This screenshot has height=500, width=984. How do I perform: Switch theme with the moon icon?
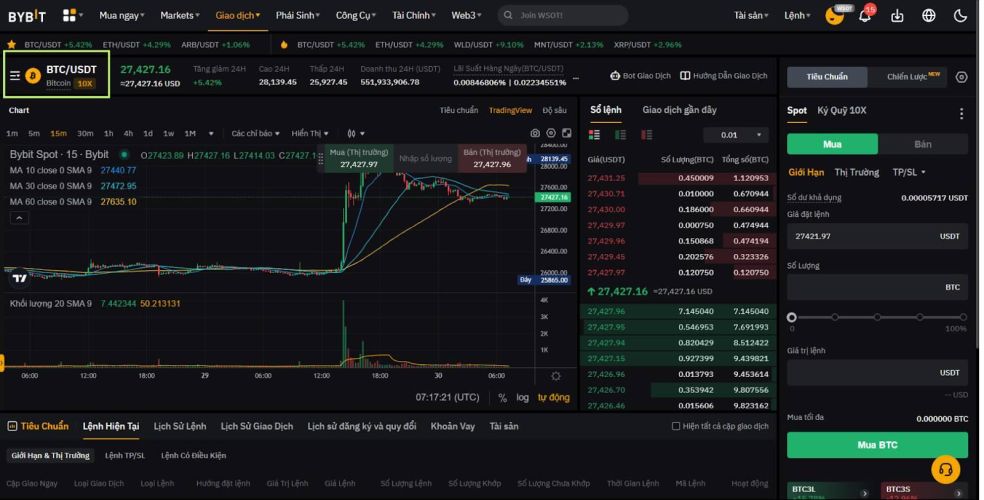[x=961, y=16]
